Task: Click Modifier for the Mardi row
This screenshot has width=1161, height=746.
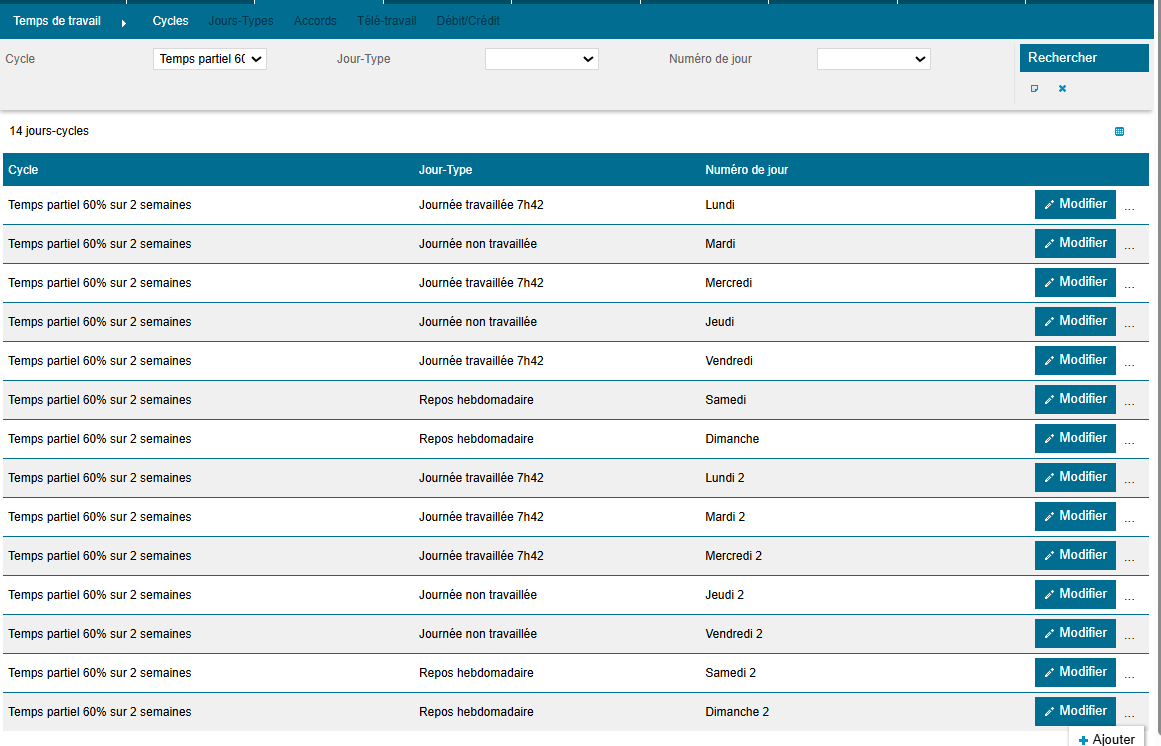Action: (1075, 243)
